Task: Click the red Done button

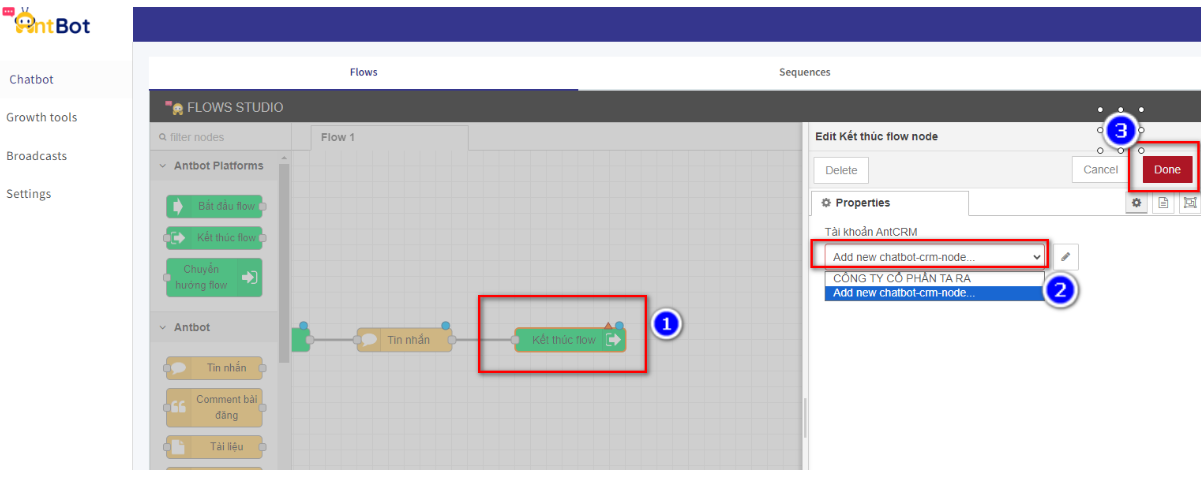Action: click(1167, 170)
